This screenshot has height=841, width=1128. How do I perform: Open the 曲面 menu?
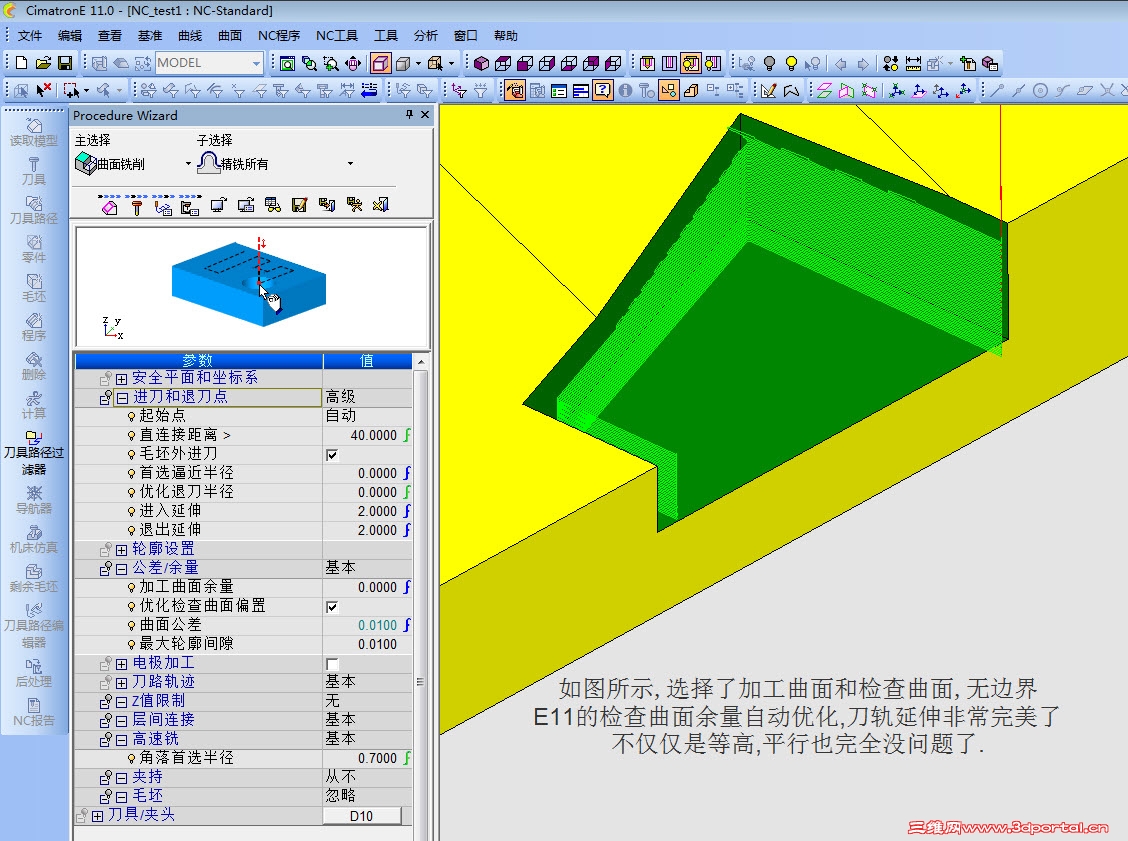click(x=229, y=35)
